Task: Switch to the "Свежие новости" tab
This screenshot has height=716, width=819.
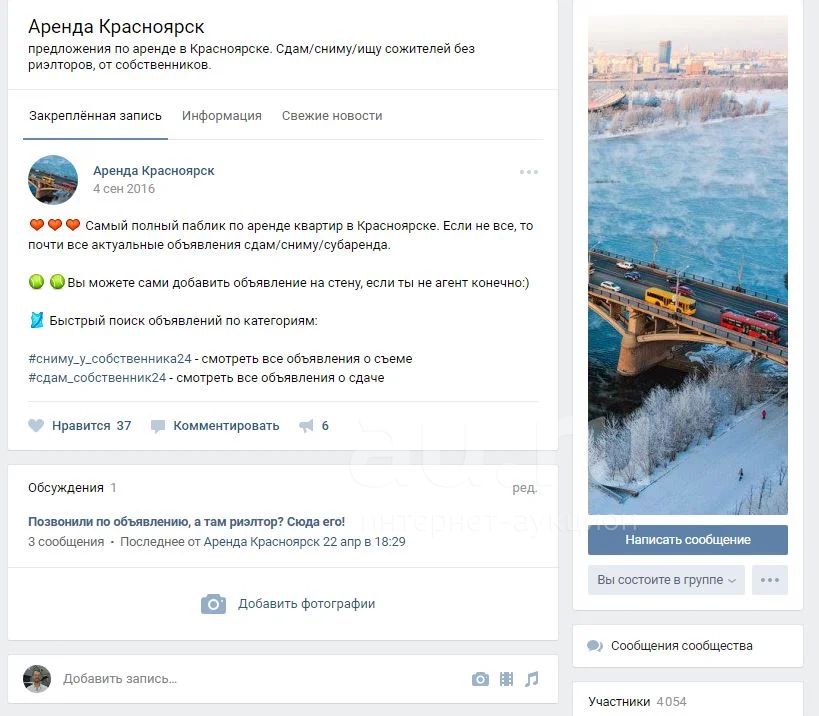Action: click(x=332, y=115)
